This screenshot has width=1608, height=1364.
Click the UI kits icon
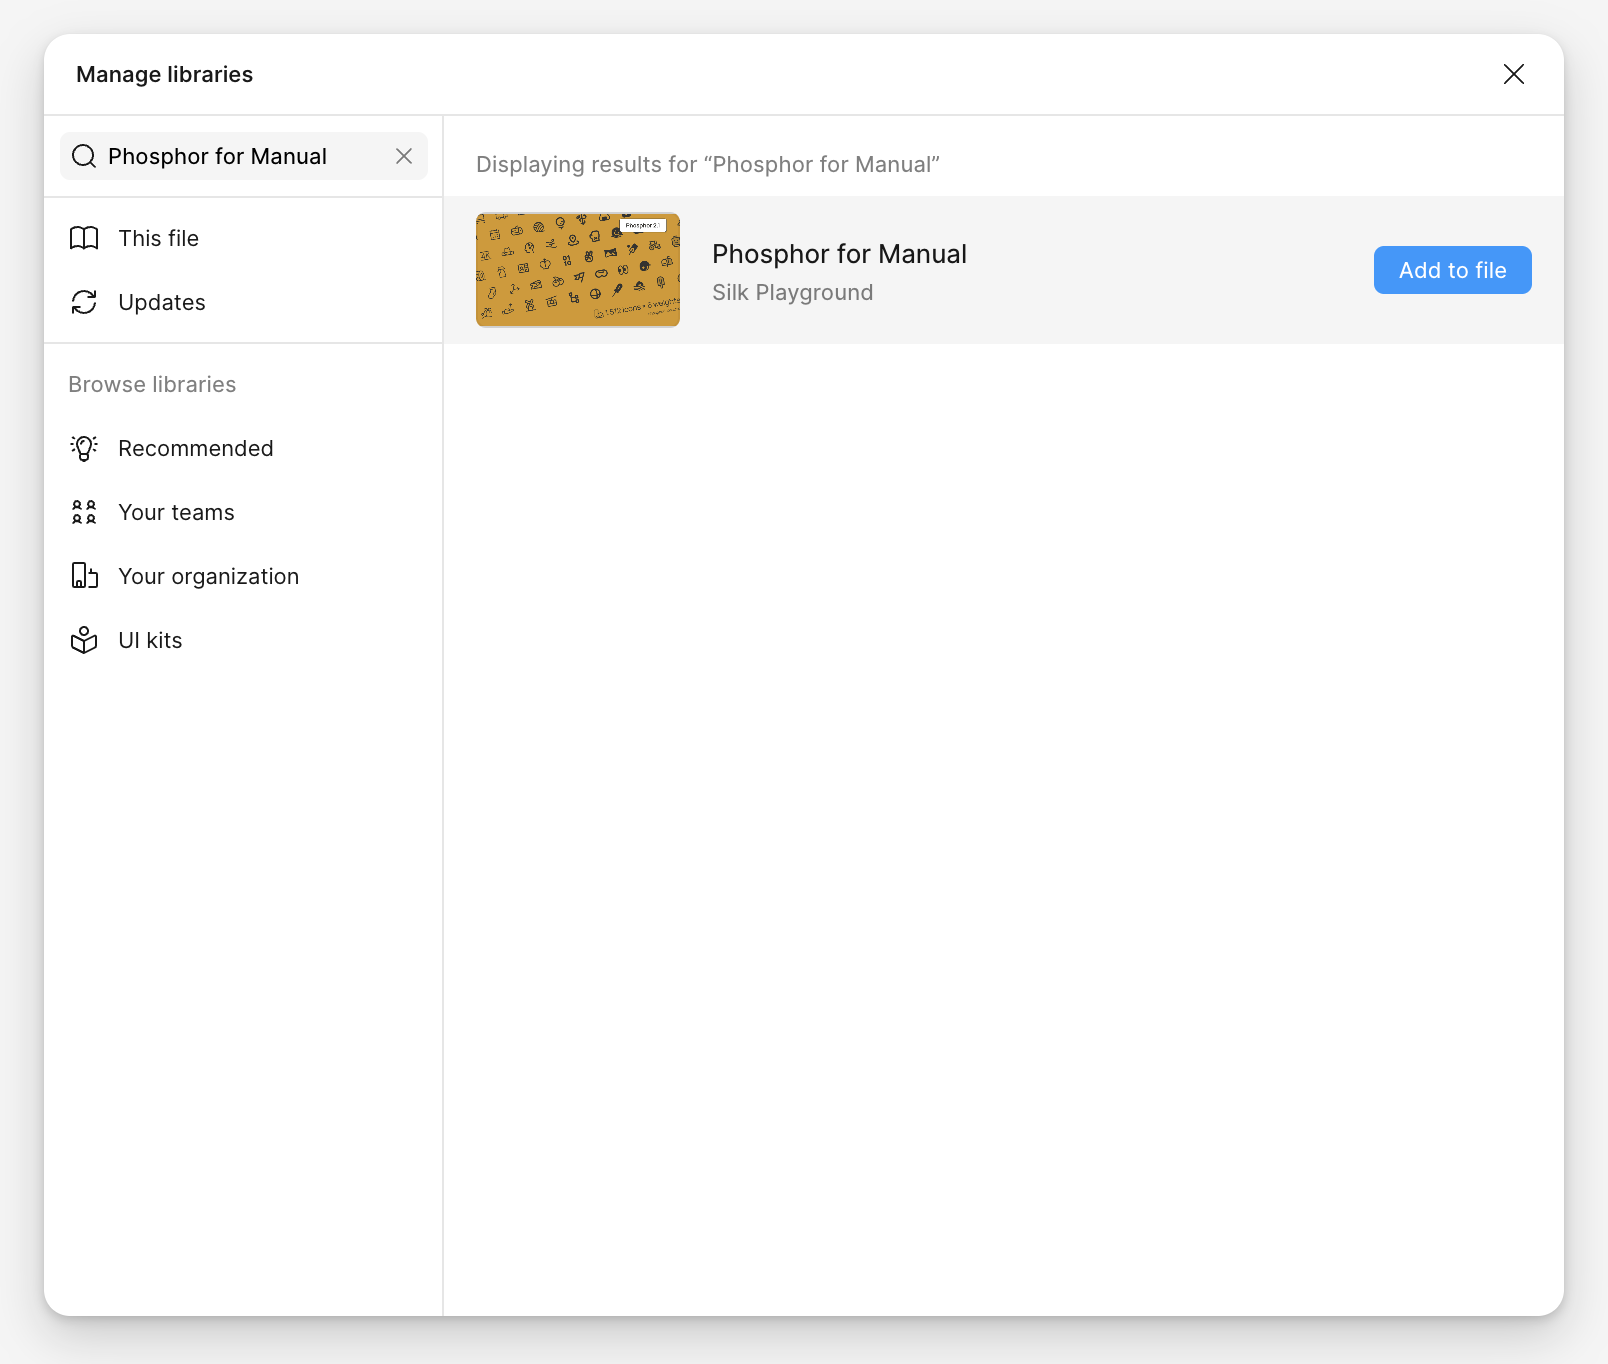pyautogui.click(x=84, y=640)
